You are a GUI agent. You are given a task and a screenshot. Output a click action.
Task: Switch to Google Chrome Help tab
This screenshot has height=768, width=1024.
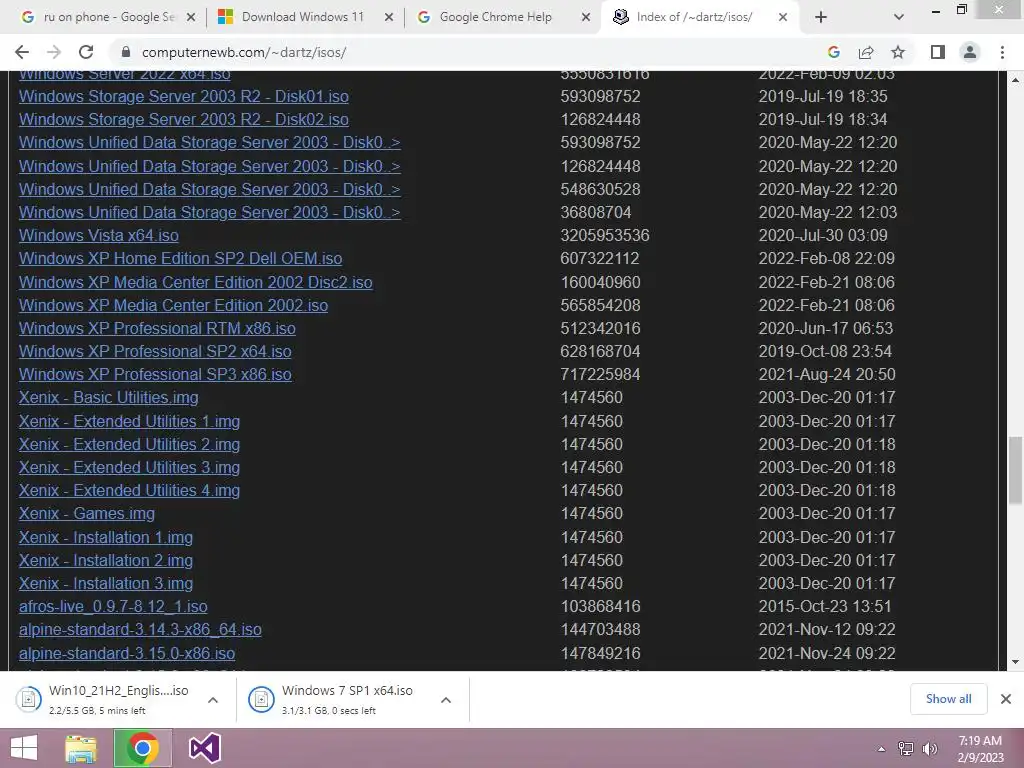503,17
